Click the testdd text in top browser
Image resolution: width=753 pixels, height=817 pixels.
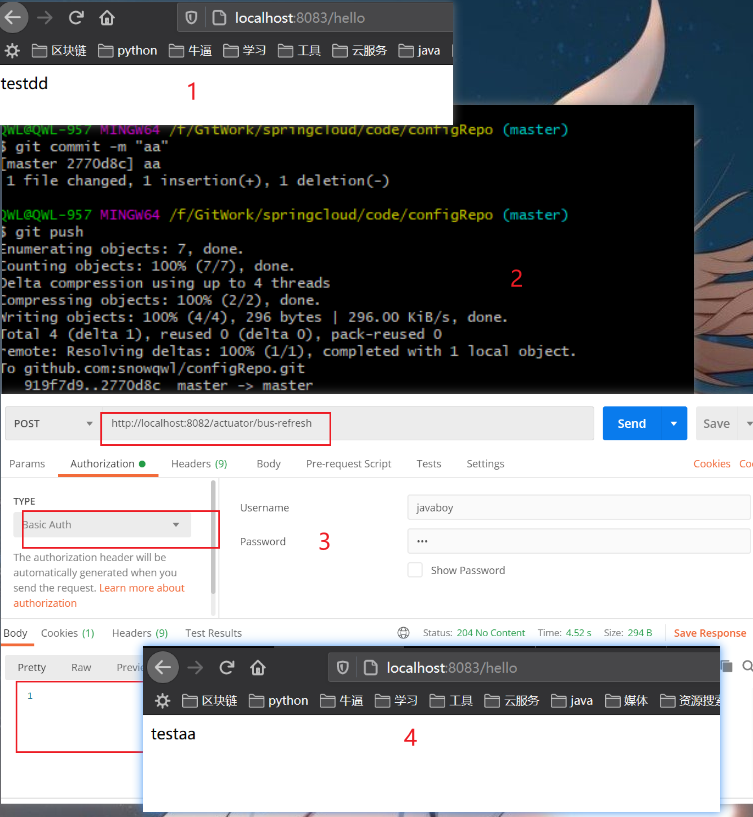(24, 83)
